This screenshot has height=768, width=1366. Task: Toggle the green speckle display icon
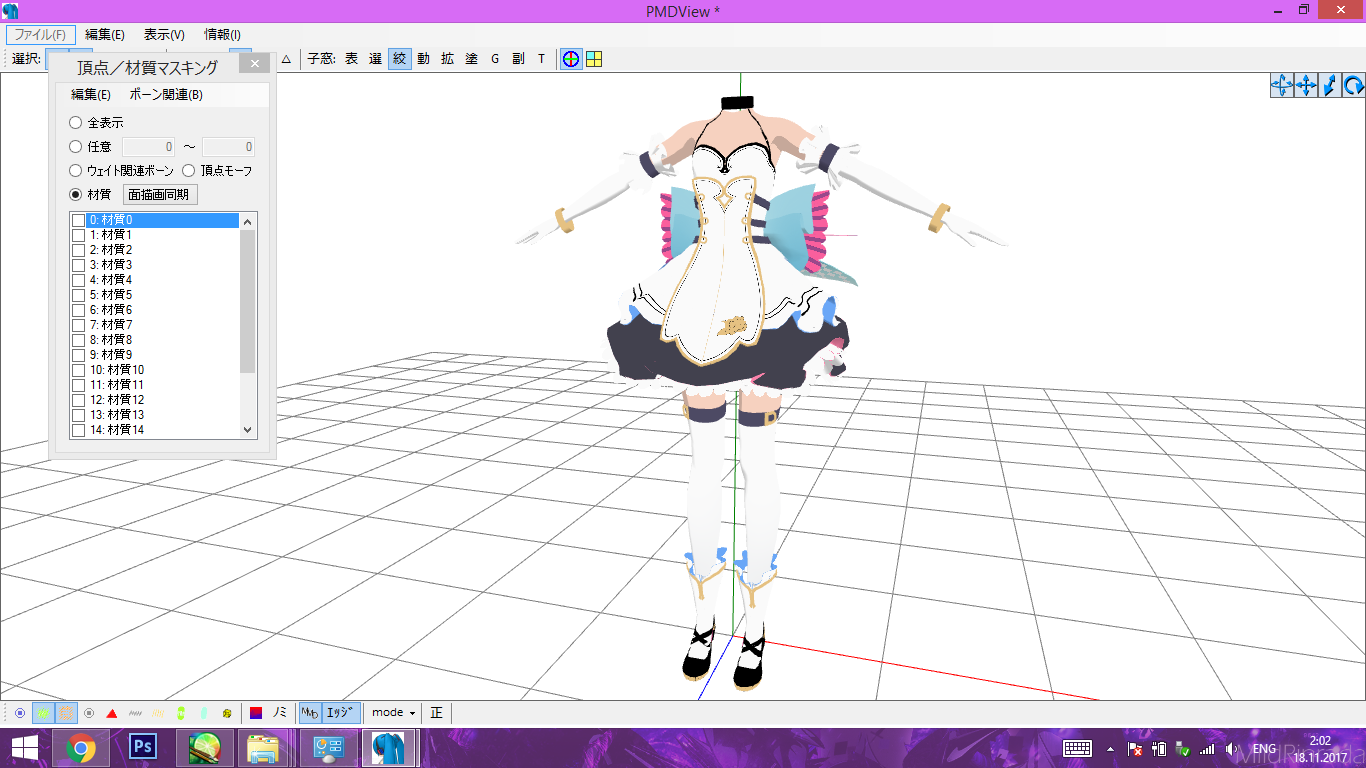(43, 713)
